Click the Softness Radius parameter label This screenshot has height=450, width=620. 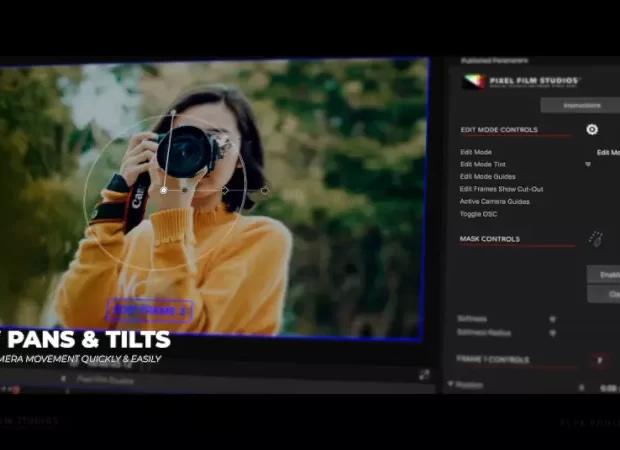point(484,333)
